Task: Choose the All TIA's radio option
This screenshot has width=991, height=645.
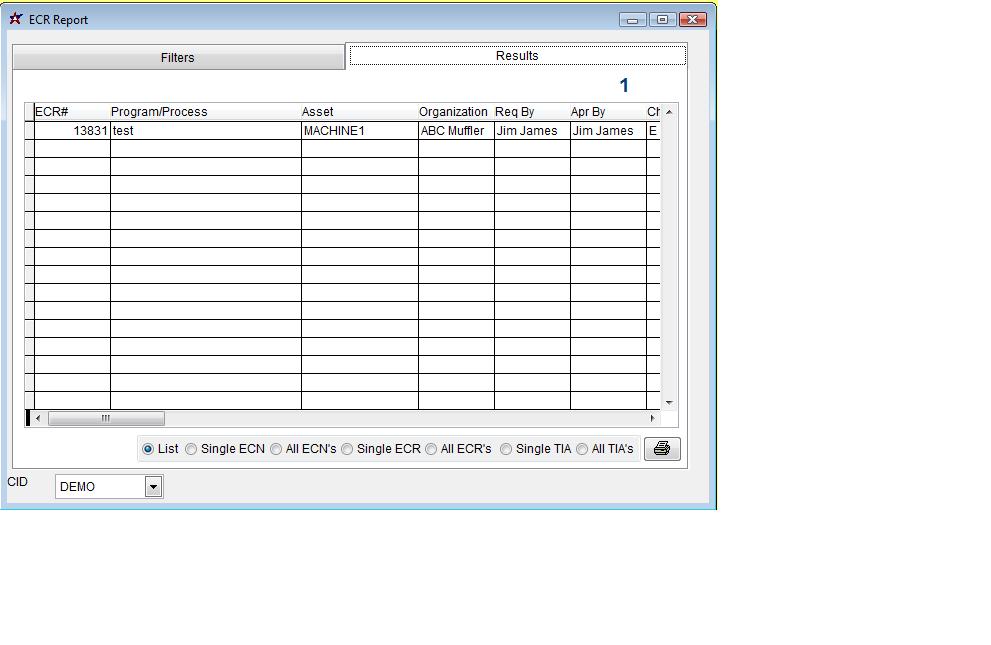Action: pos(582,449)
